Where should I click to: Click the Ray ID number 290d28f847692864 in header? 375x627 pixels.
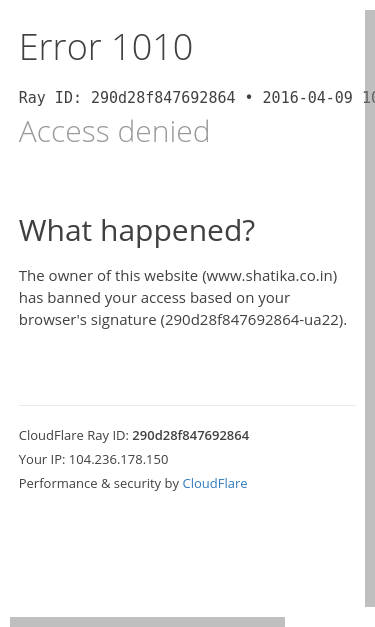click(x=163, y=98)
